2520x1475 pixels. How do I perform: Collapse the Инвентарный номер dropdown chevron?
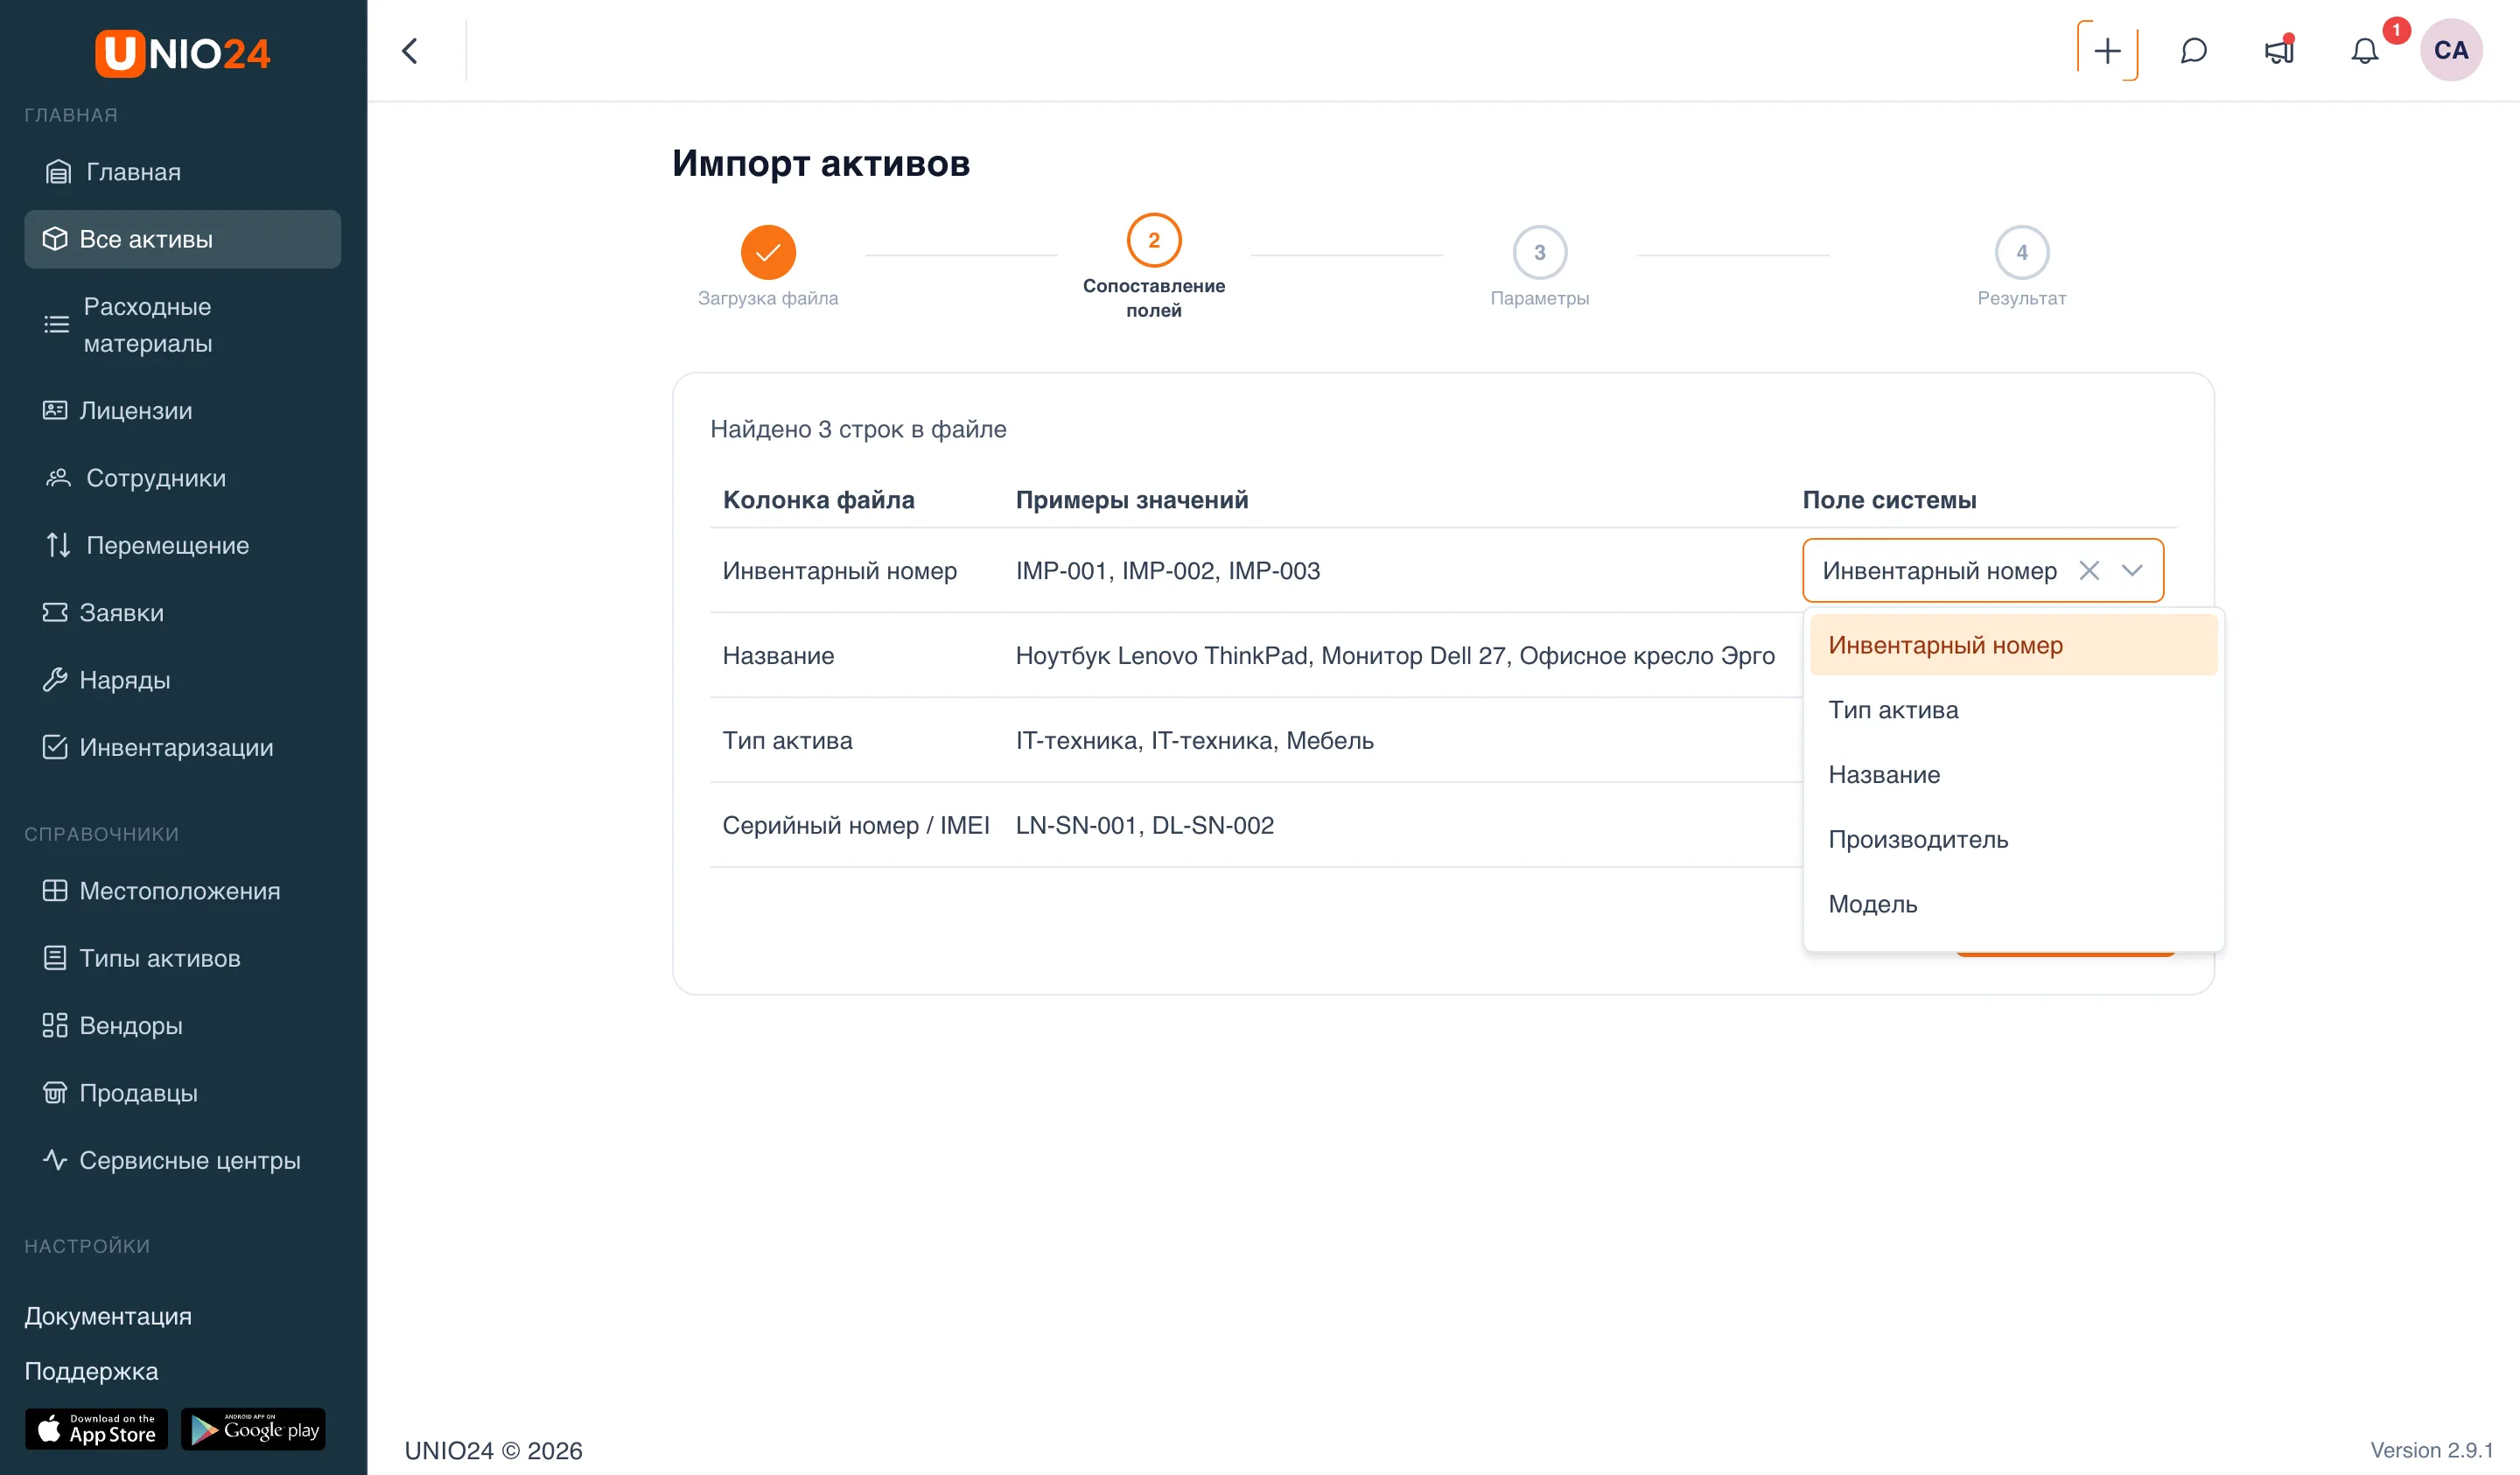(2131, 571)
